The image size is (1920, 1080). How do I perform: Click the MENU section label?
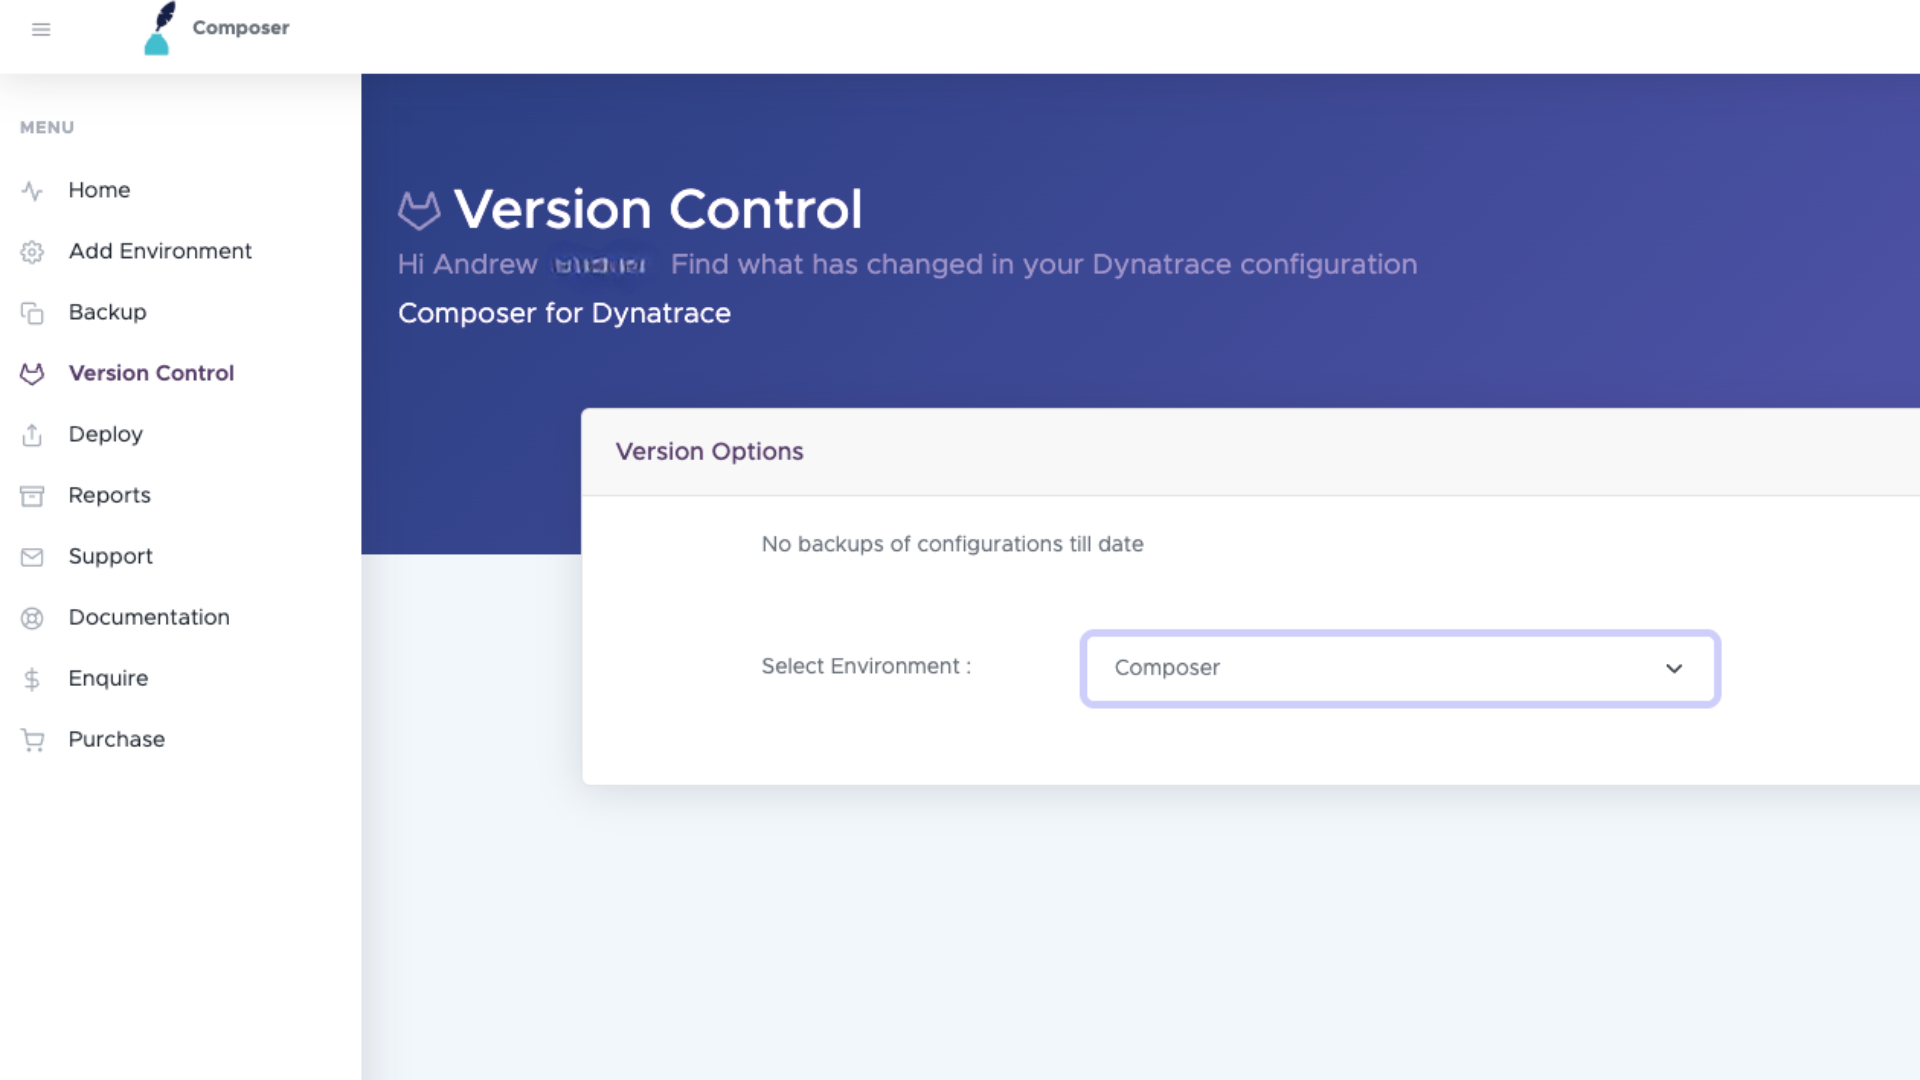(x=47, y=127)
